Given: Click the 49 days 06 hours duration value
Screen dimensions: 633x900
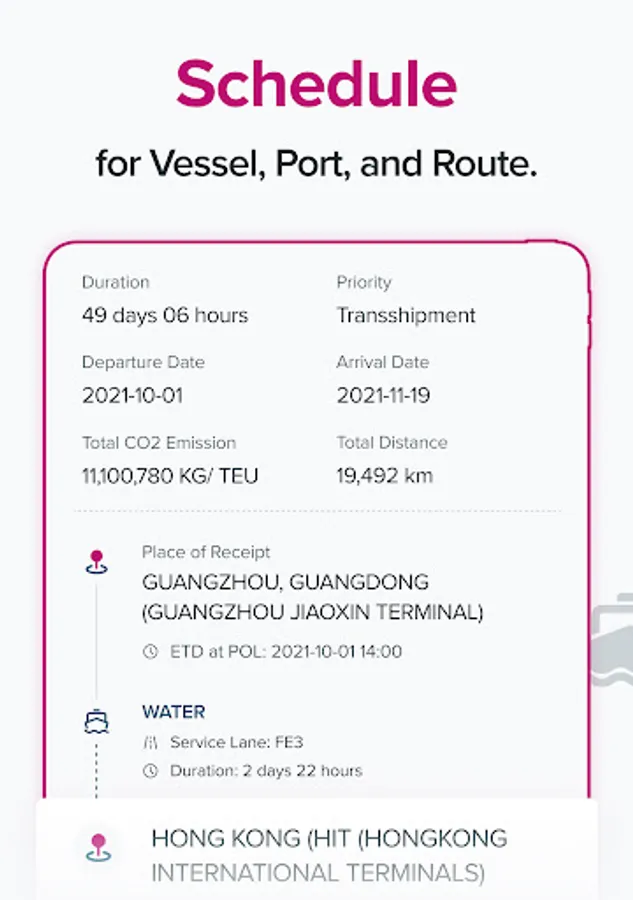Looking at the screenshot, I should 165,316.
